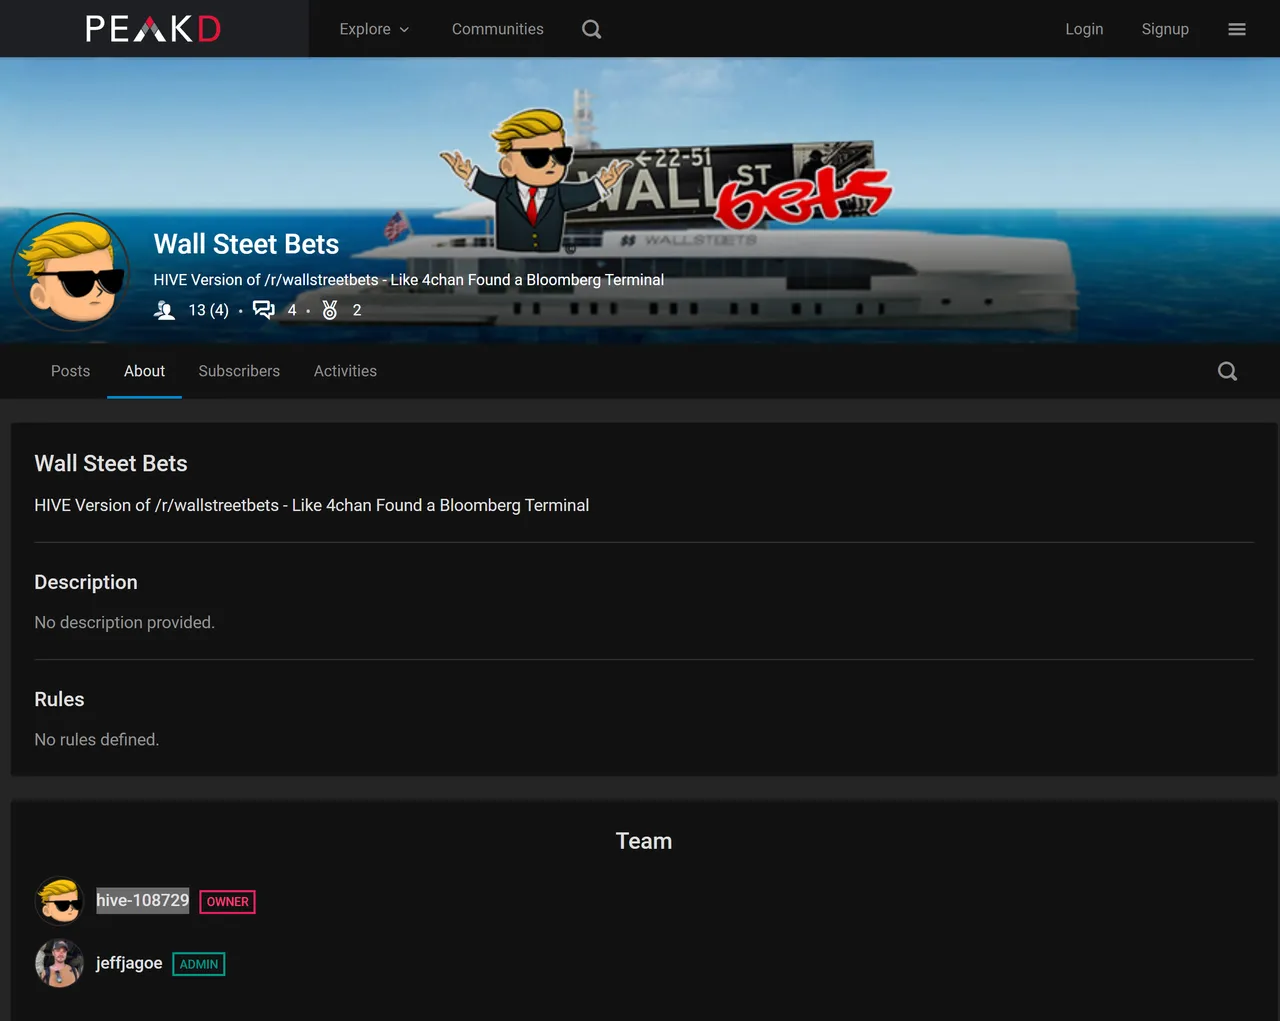Image resolution: width=1280 pixels, height=1021 pixels.
Task: Click jeffjagoe's profile picture
Action: click(x=60, y=963)
